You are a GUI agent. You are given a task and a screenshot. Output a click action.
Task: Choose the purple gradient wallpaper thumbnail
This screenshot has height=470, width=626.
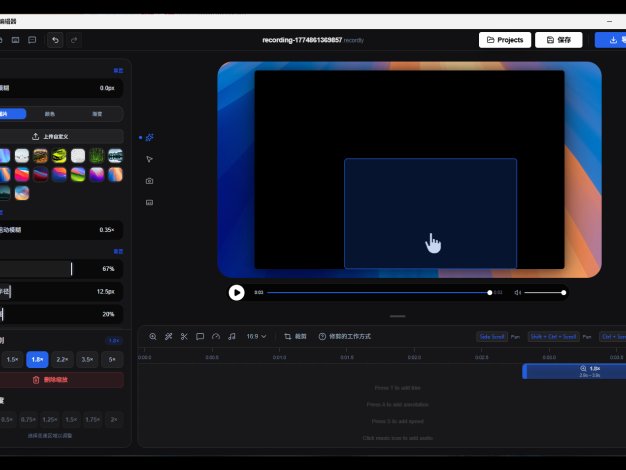[x=97, y=175]
